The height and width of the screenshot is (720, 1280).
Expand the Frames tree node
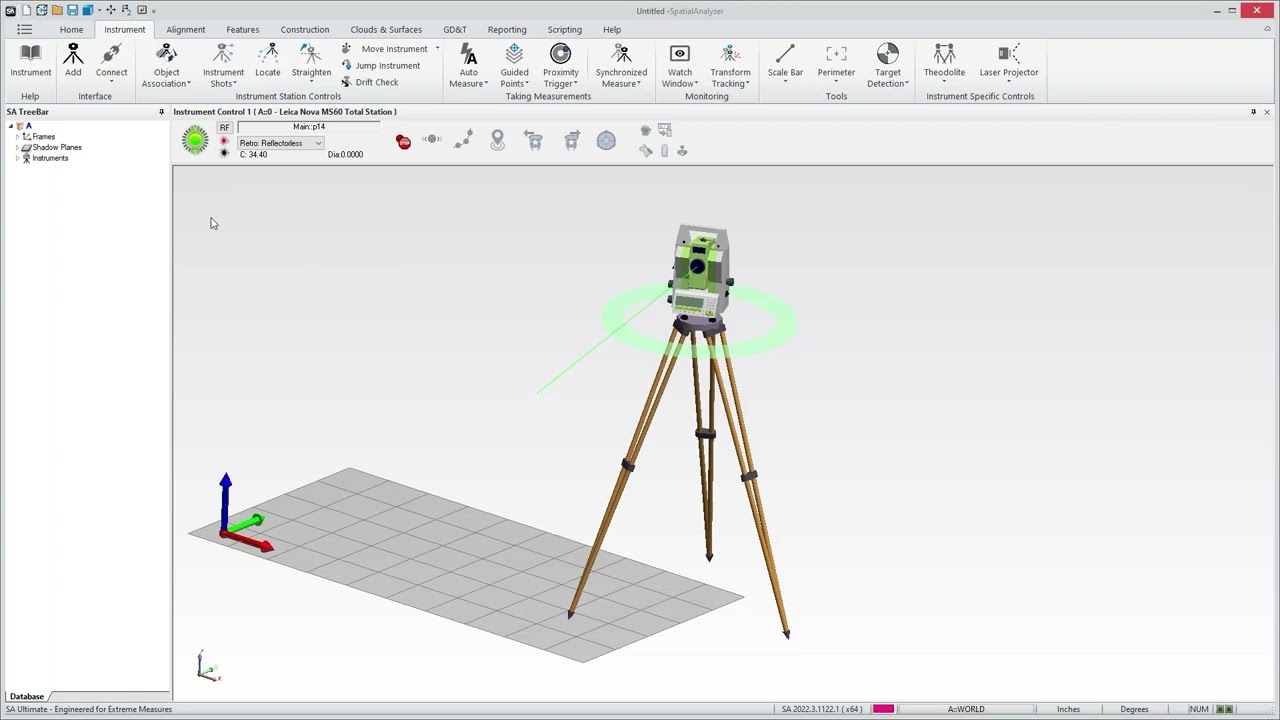pos(17,137)
